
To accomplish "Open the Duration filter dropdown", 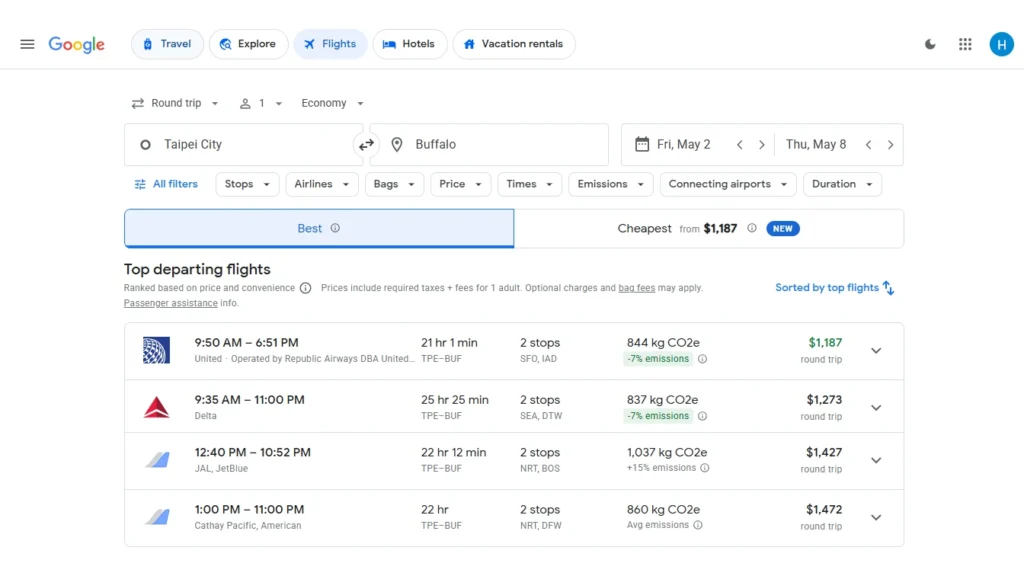I will click(x=842, y=184).
